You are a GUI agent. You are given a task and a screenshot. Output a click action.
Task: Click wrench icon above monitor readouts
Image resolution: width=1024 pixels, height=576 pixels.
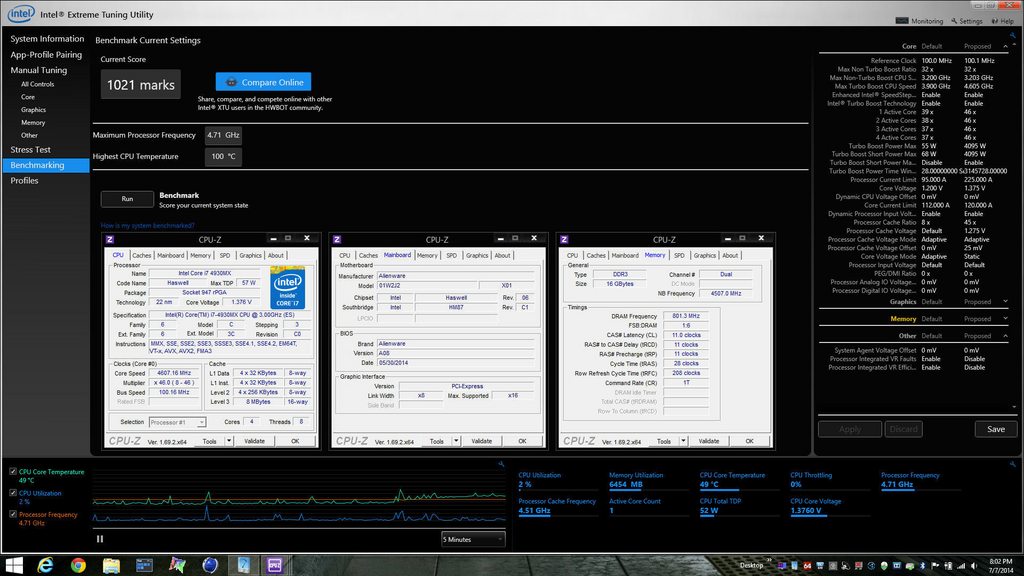click(x=1012, y=464)
